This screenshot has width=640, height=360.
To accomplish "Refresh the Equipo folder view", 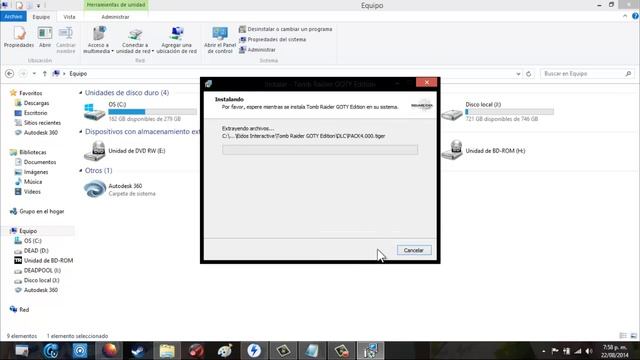I will [x=529, y=74].
